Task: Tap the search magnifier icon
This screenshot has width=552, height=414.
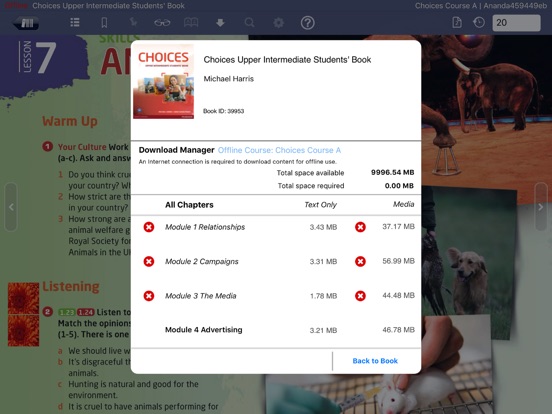Action: [250, 23]
